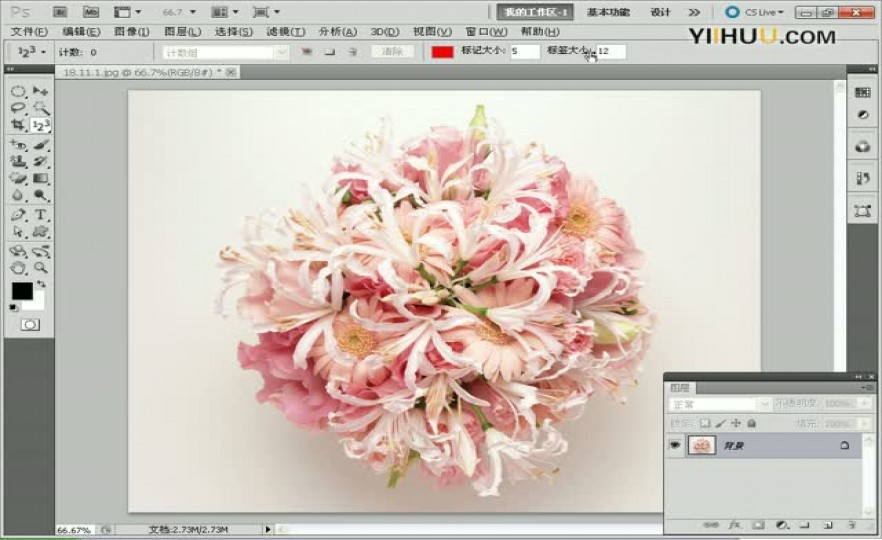Select the Blur tool
This screenshot has height=540, width=882.
point(19,196)
